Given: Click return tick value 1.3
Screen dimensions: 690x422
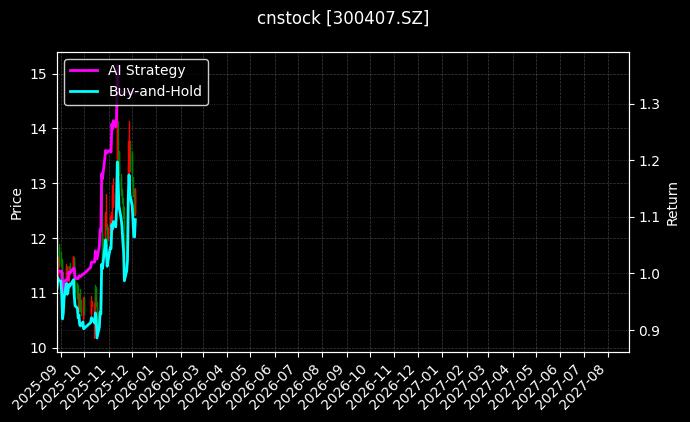Looking at the screenshot, I should (x=649, y=104).
